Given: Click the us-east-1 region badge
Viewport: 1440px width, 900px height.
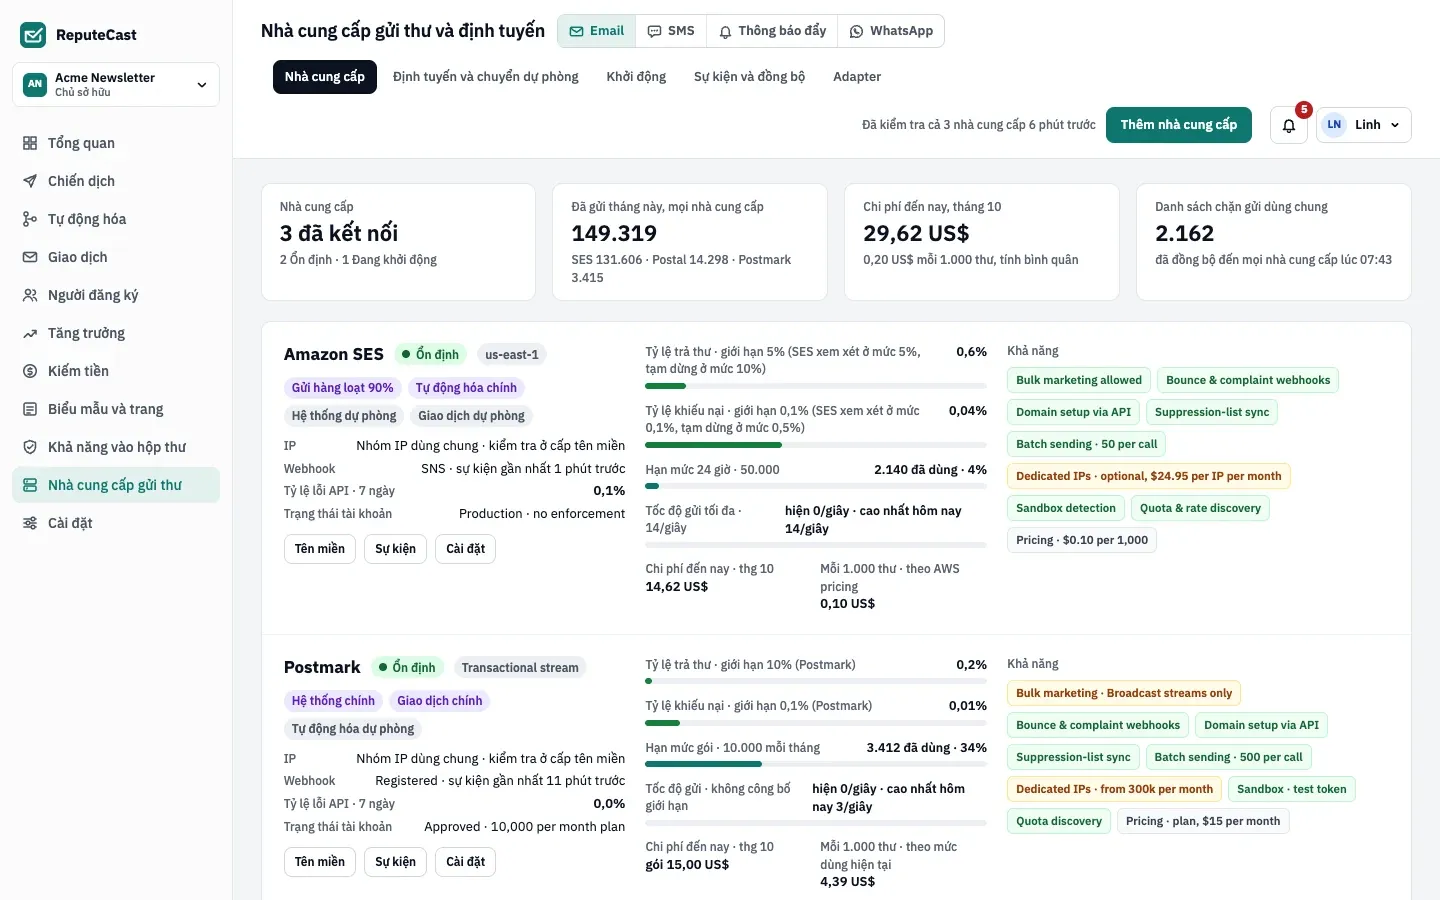Looking at the screenshot, I should (512, 355).
